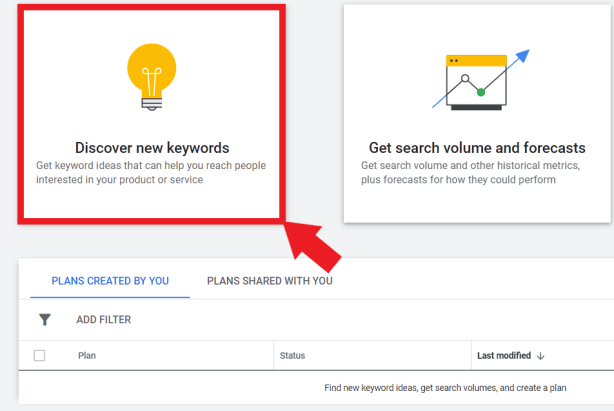Click the chart with blue arrow icon
Viewport: 614px width, 411px height.
[480, 80]
